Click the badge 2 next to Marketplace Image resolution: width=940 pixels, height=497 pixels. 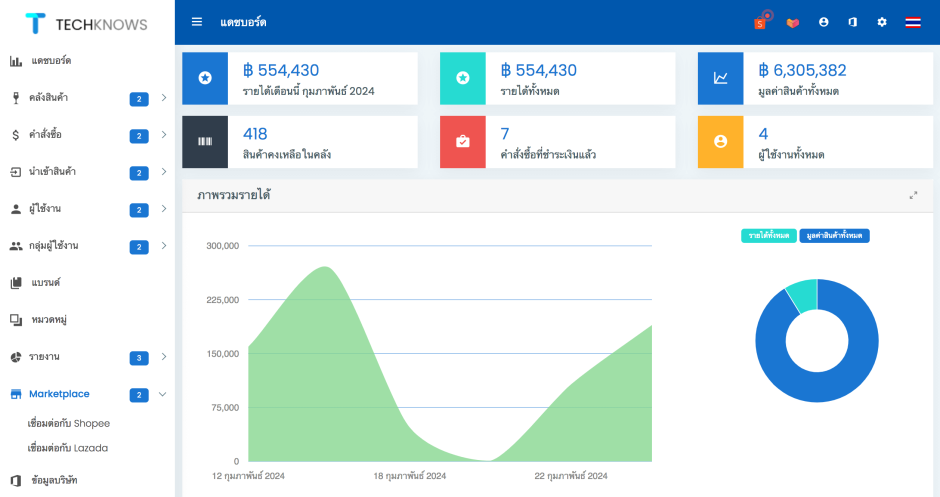139,395
